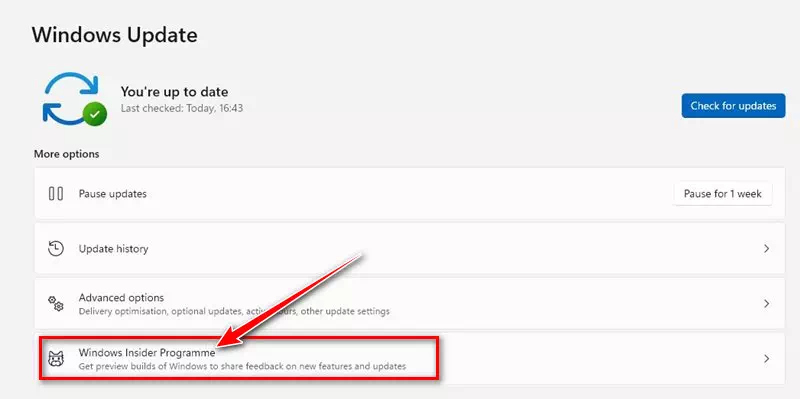The height and width of the screenshot is (399, 800).
Task: Click the Check for updates button
Action: coord(733,106)
